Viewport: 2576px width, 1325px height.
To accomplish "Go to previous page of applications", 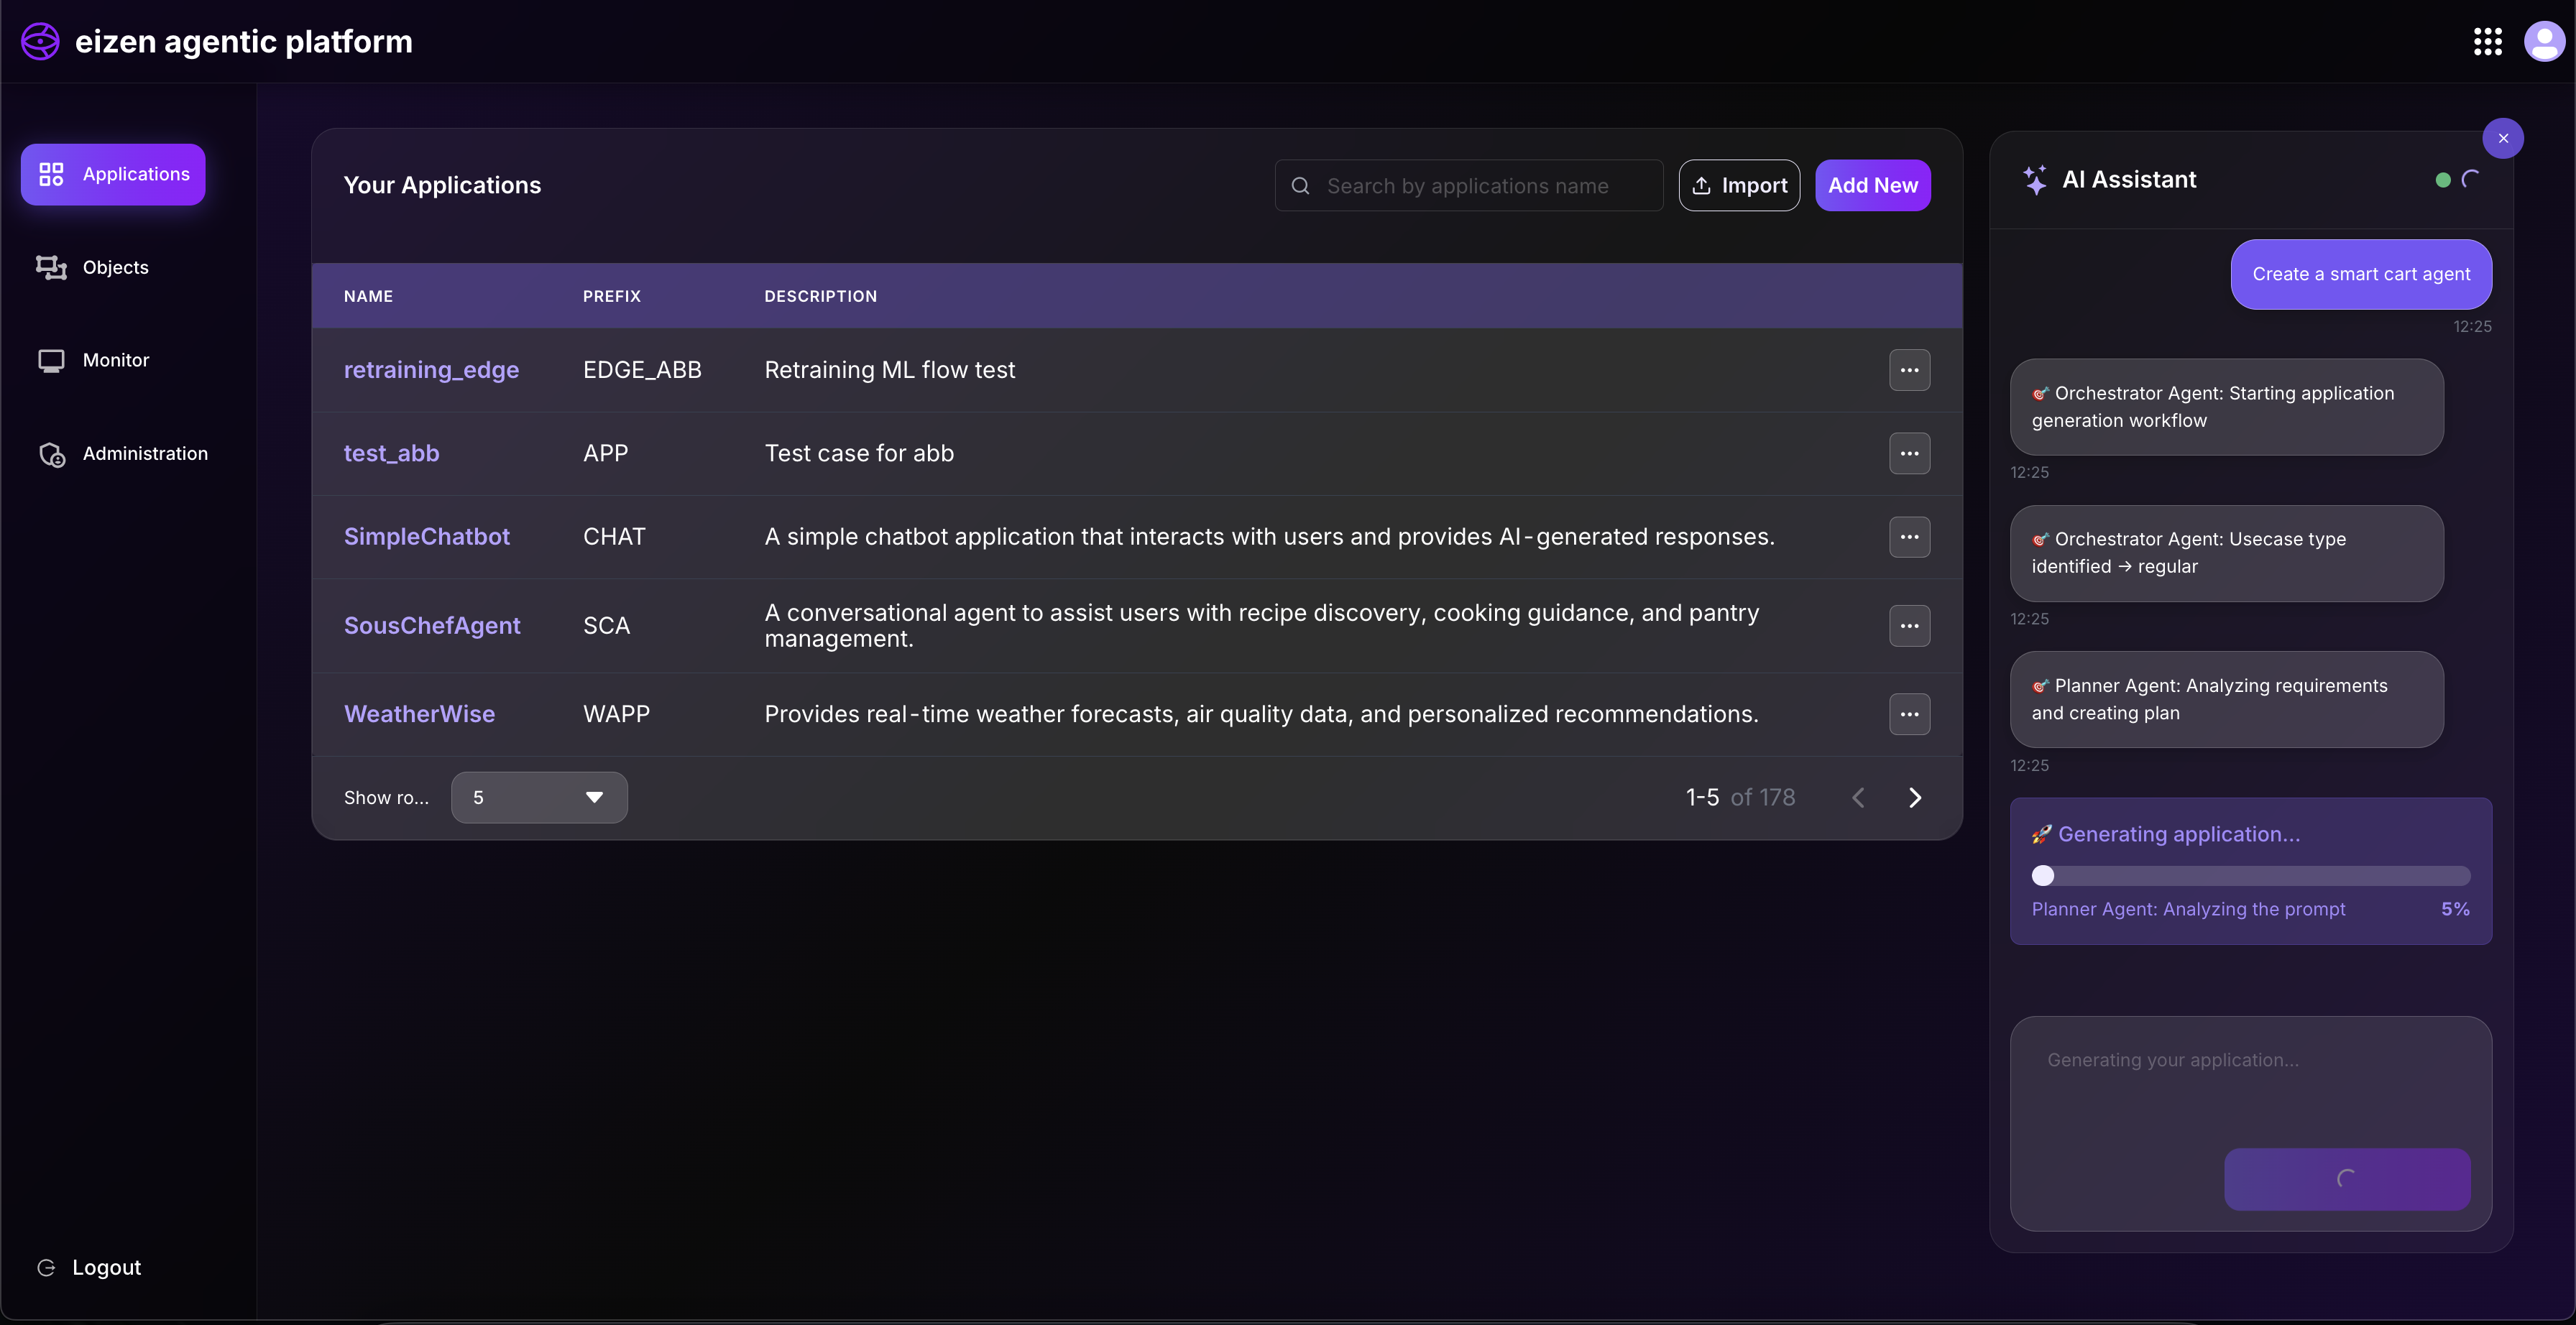I will point(1858,797).
